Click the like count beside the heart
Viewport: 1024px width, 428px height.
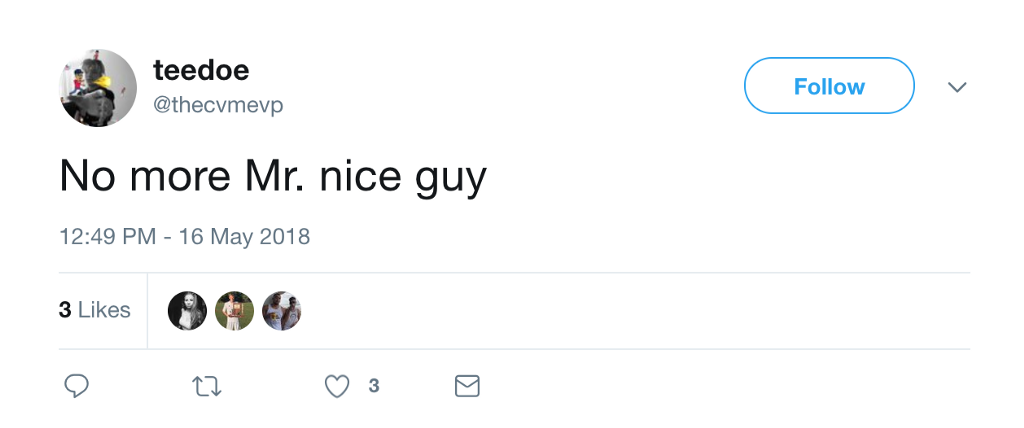click(374, 386)
